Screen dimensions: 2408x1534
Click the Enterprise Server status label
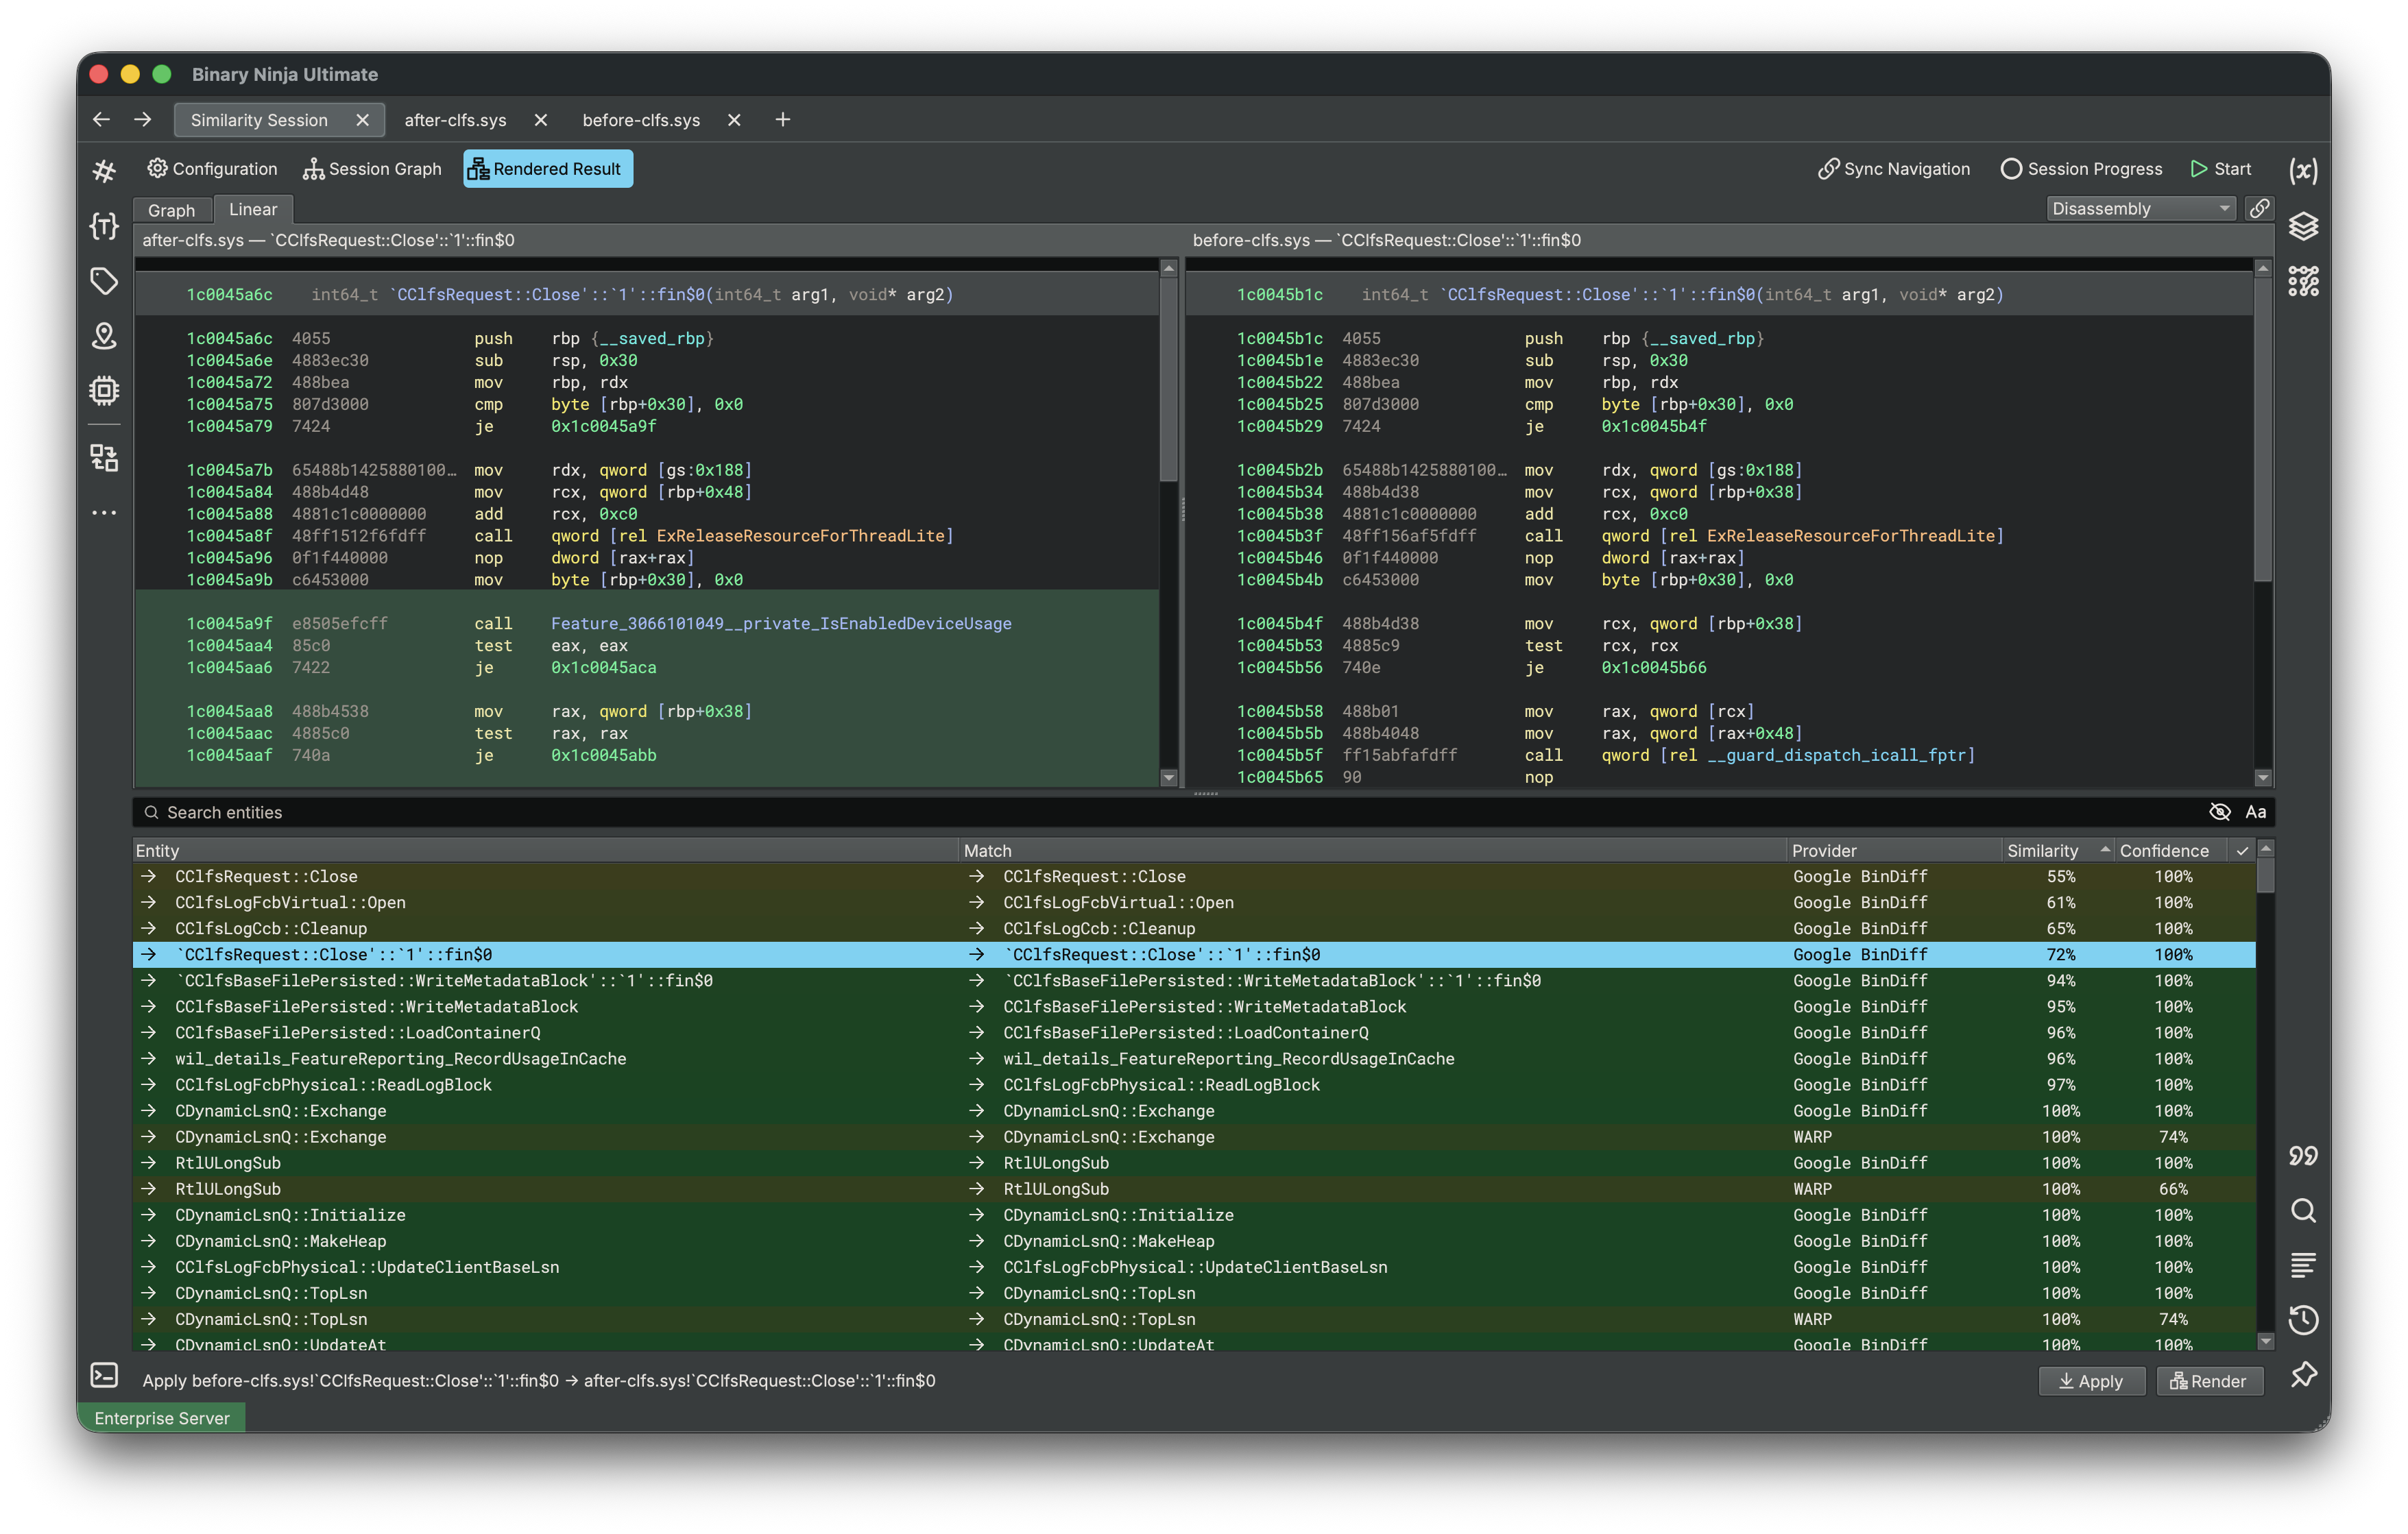click(x=162, y=1418)
